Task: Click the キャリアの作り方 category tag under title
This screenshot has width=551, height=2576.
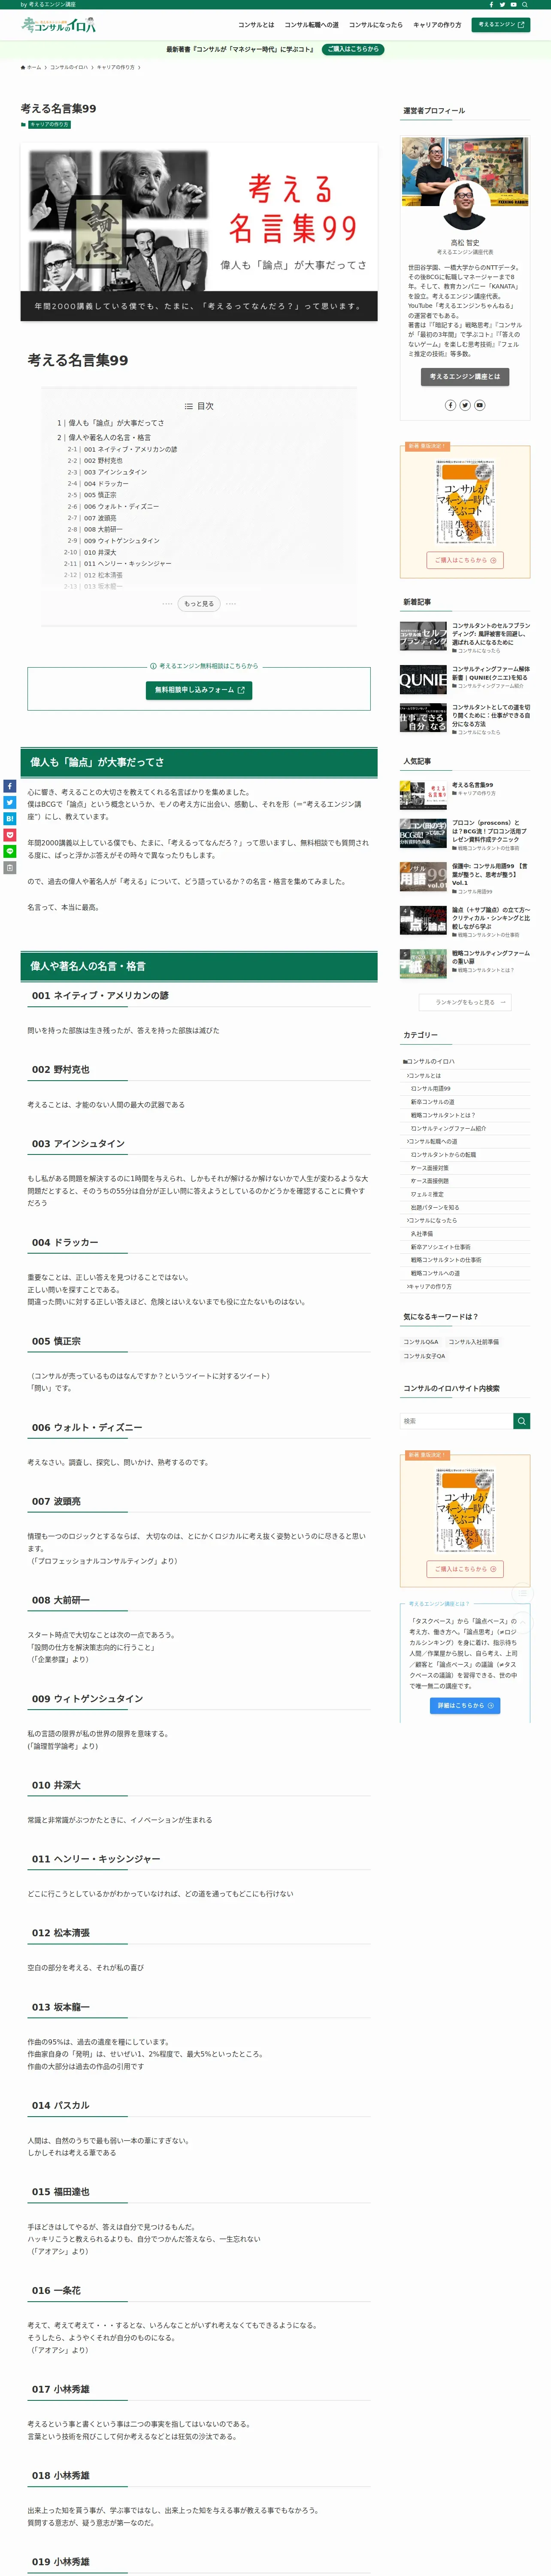Action: [49, 125]
